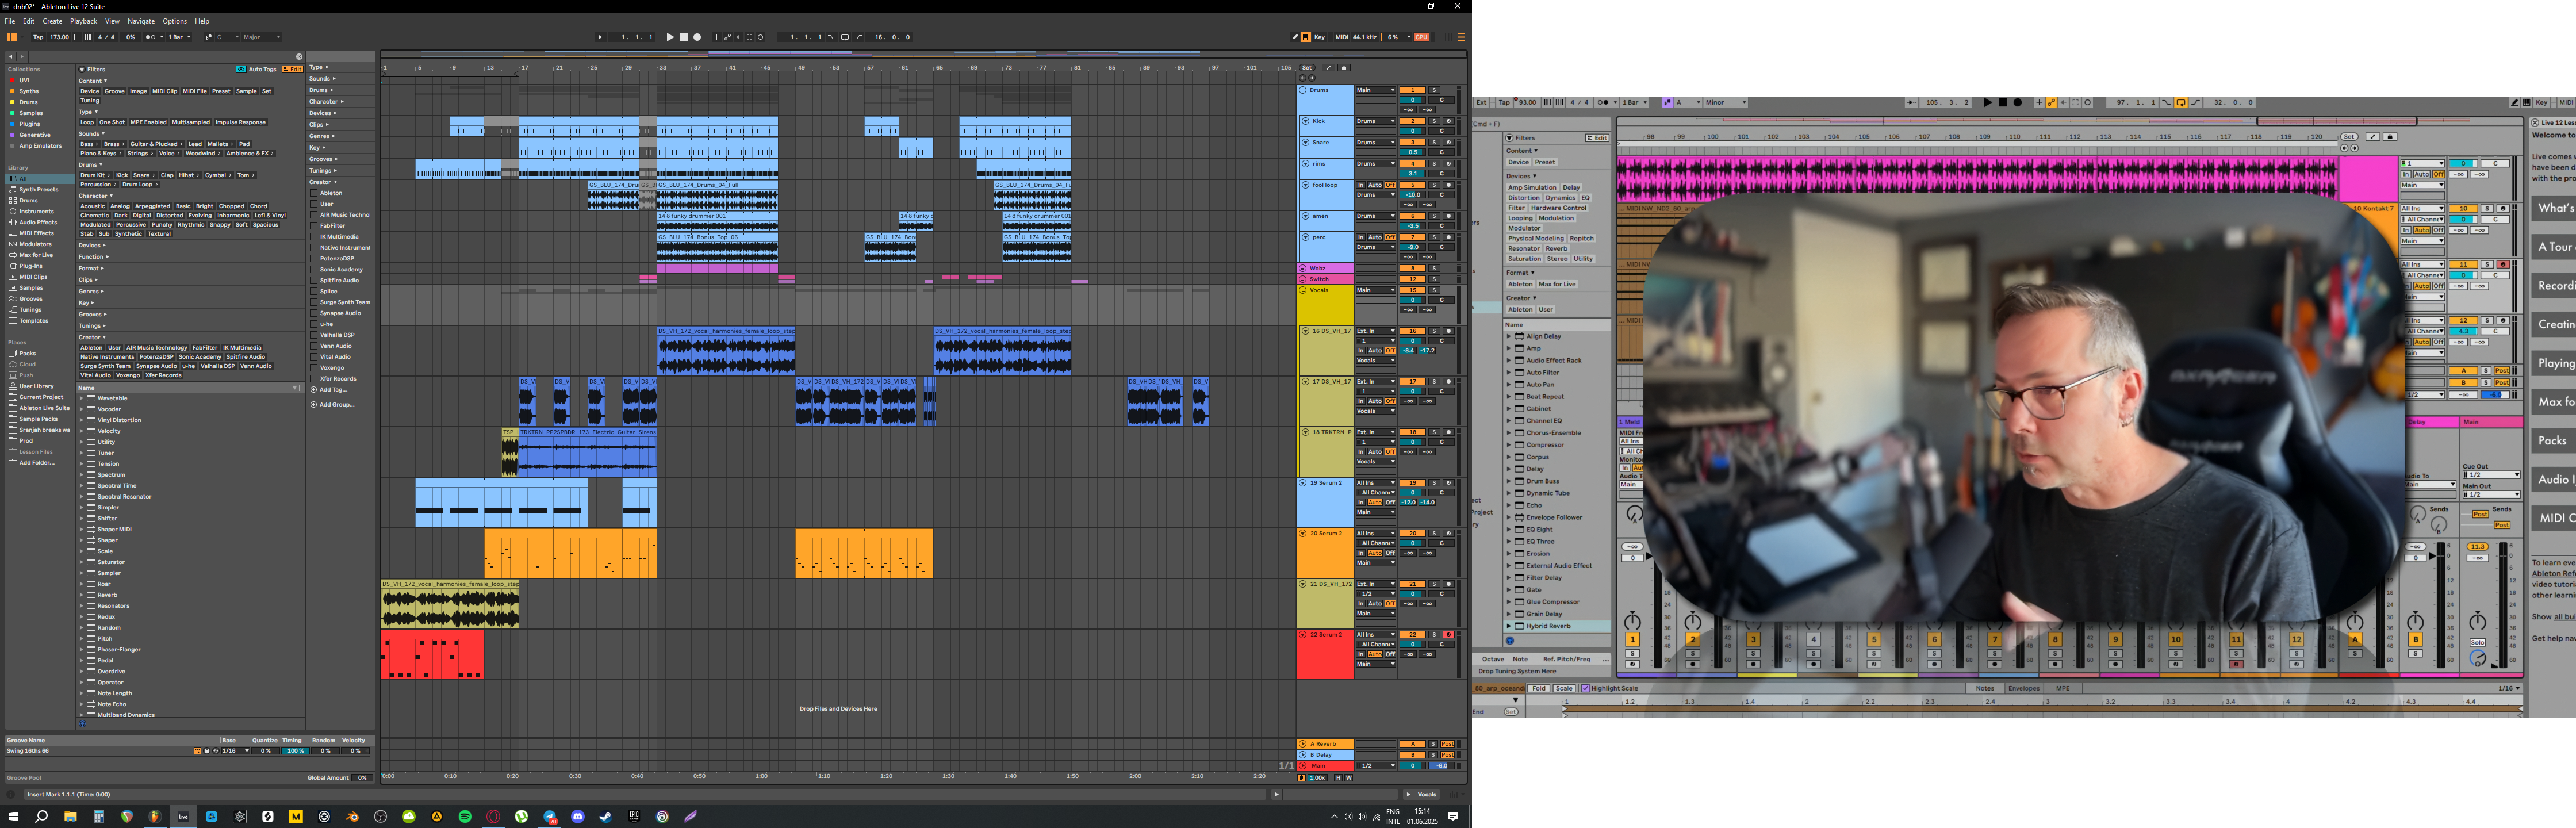The image size is (2576, 828).
Task: Open Windows search from the taskbar
Action: pyautogui.click(x=42, y=816)
